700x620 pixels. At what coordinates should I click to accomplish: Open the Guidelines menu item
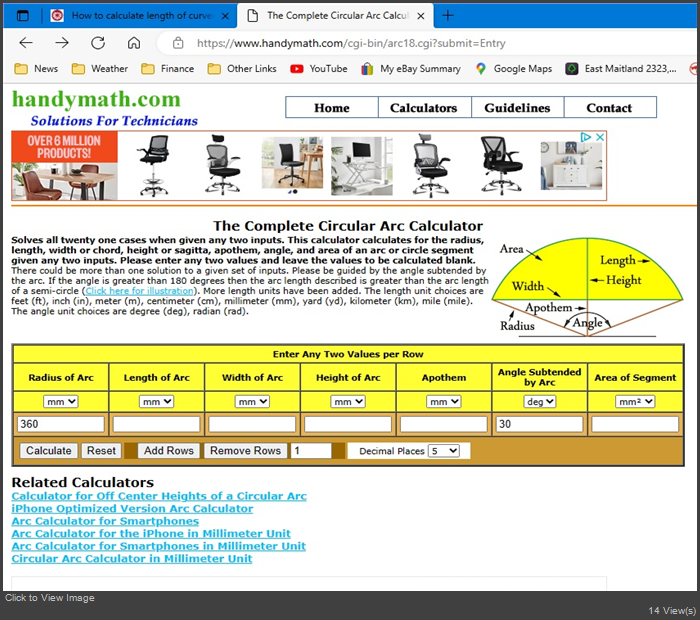coord(517,108)
